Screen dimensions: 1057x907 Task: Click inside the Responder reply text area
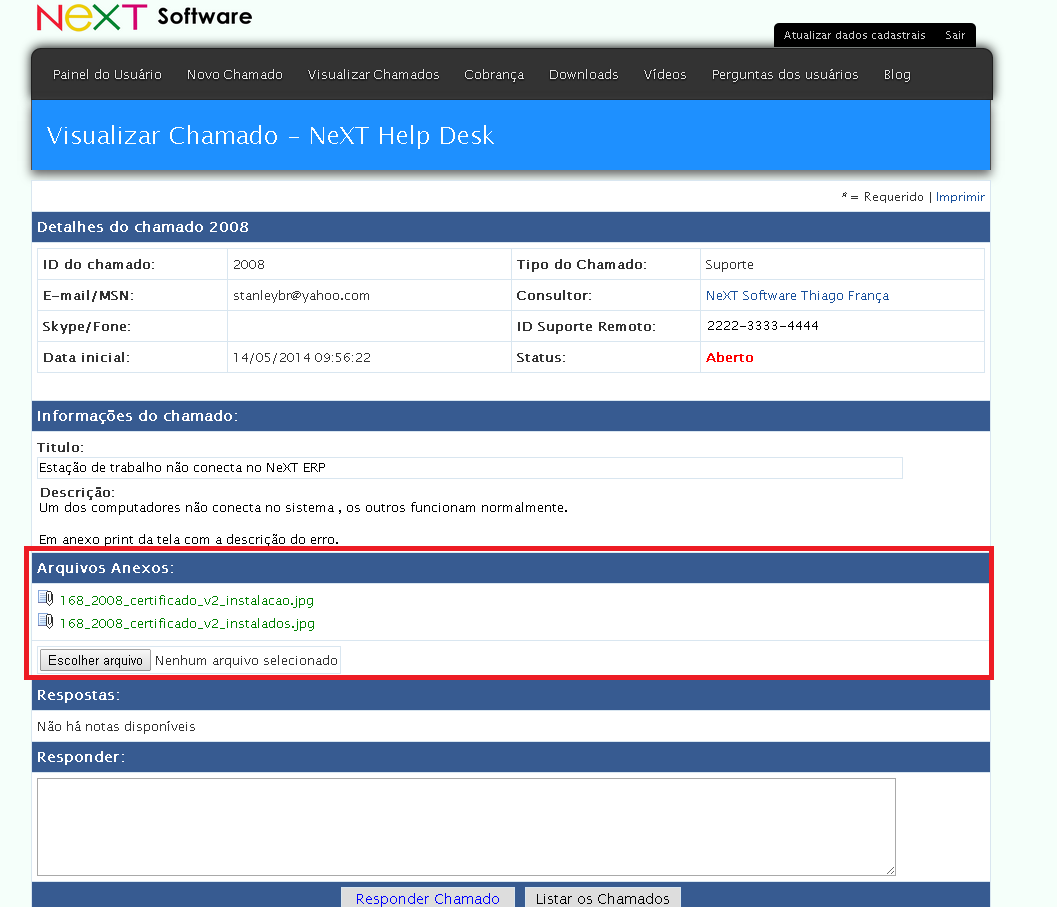[x=465, y=827]
